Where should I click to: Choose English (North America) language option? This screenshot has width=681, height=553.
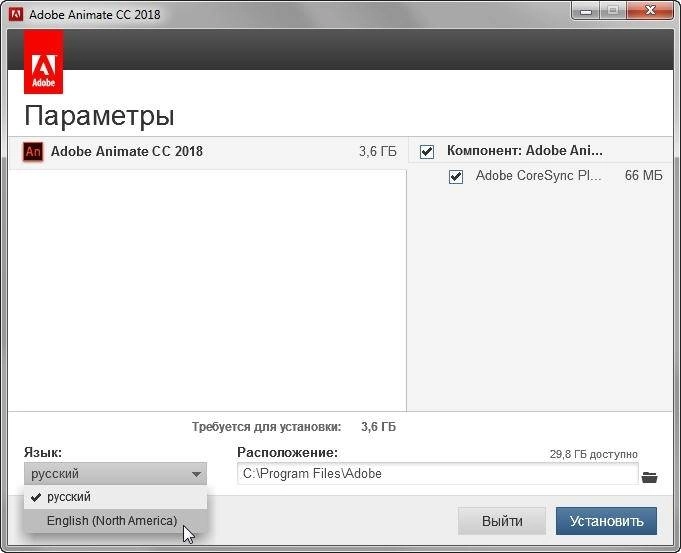click(116, 520)
